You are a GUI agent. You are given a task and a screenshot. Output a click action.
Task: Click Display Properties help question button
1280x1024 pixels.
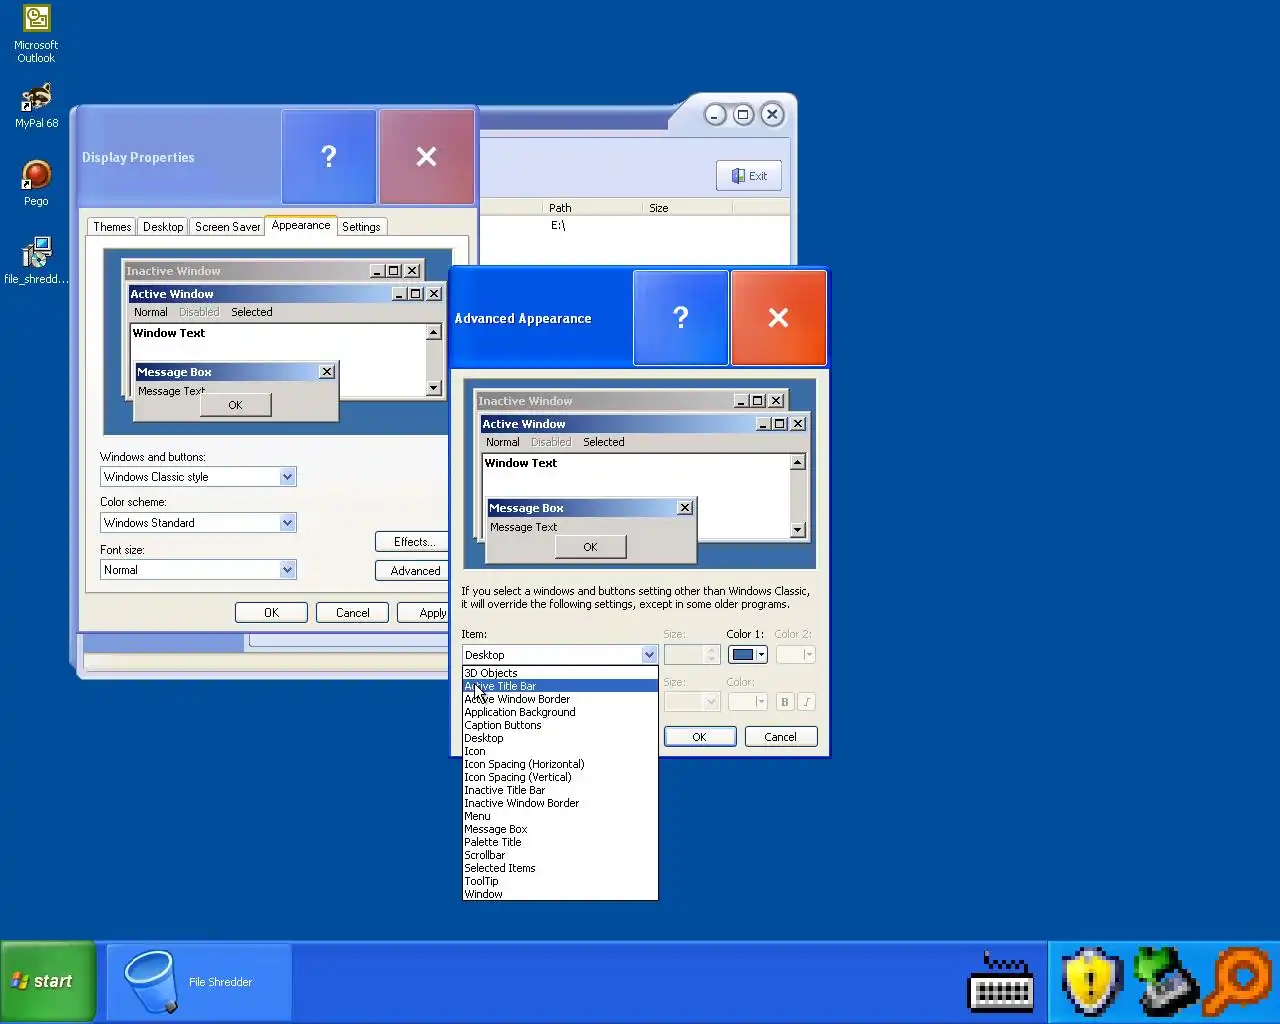[x=329, y=157]
